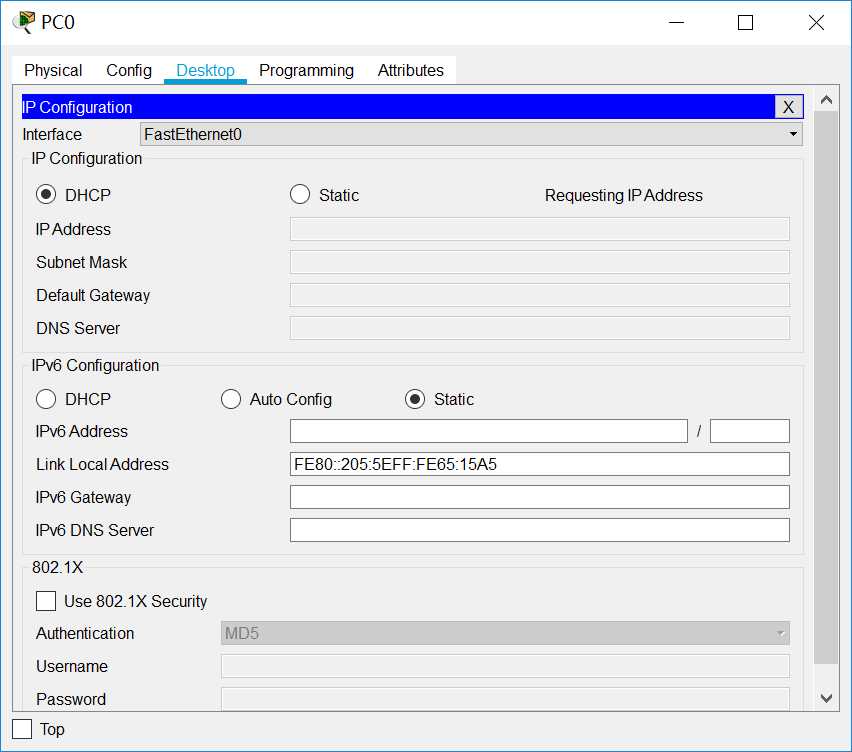Click the IP Configuration blue title bar
852x752 pixels.
tap(398, 106)
